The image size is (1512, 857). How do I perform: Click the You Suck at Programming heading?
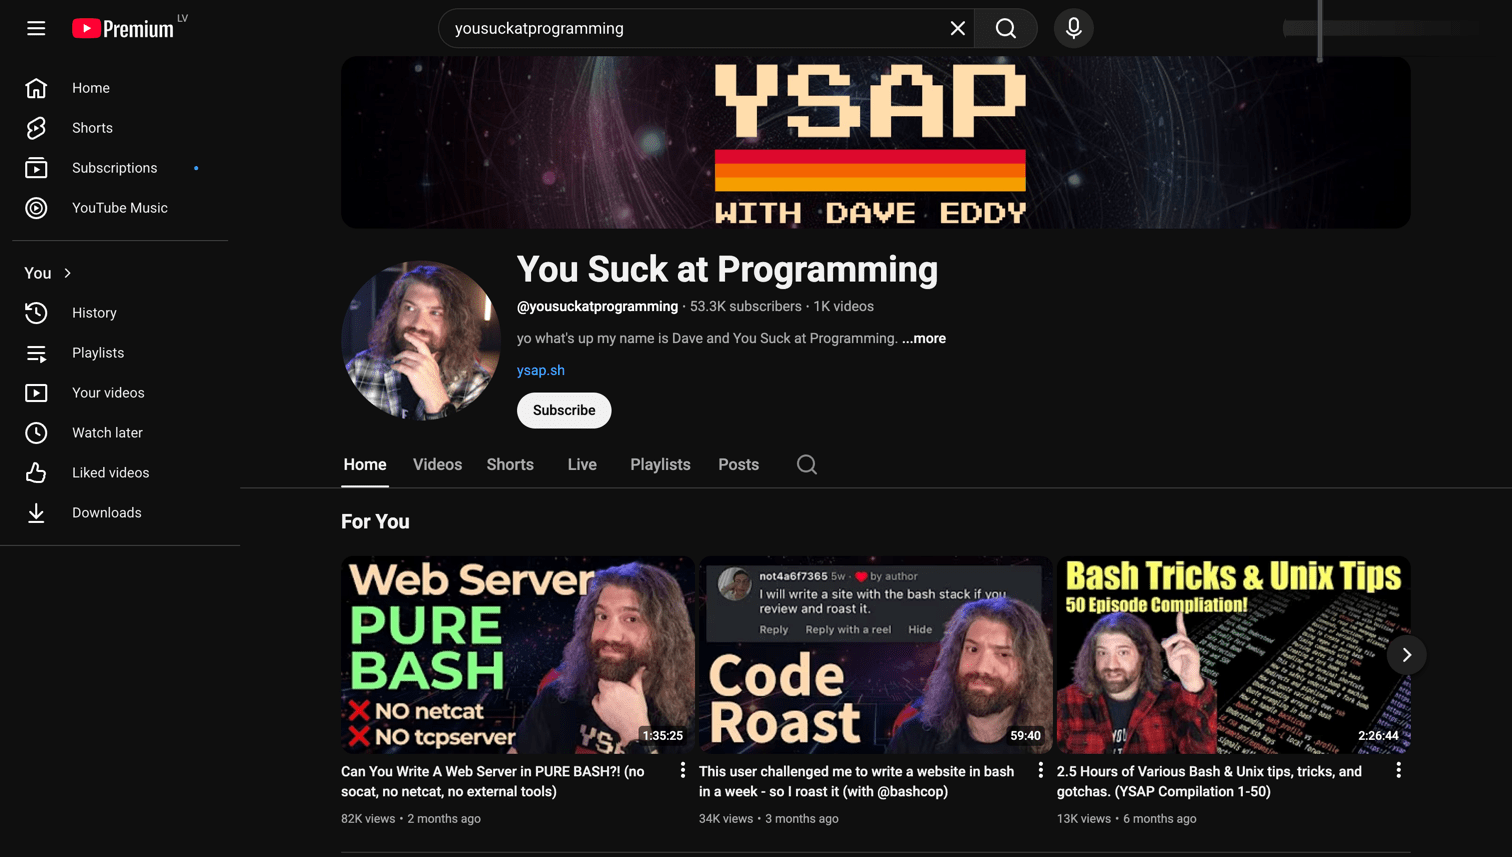coord(727,269)
